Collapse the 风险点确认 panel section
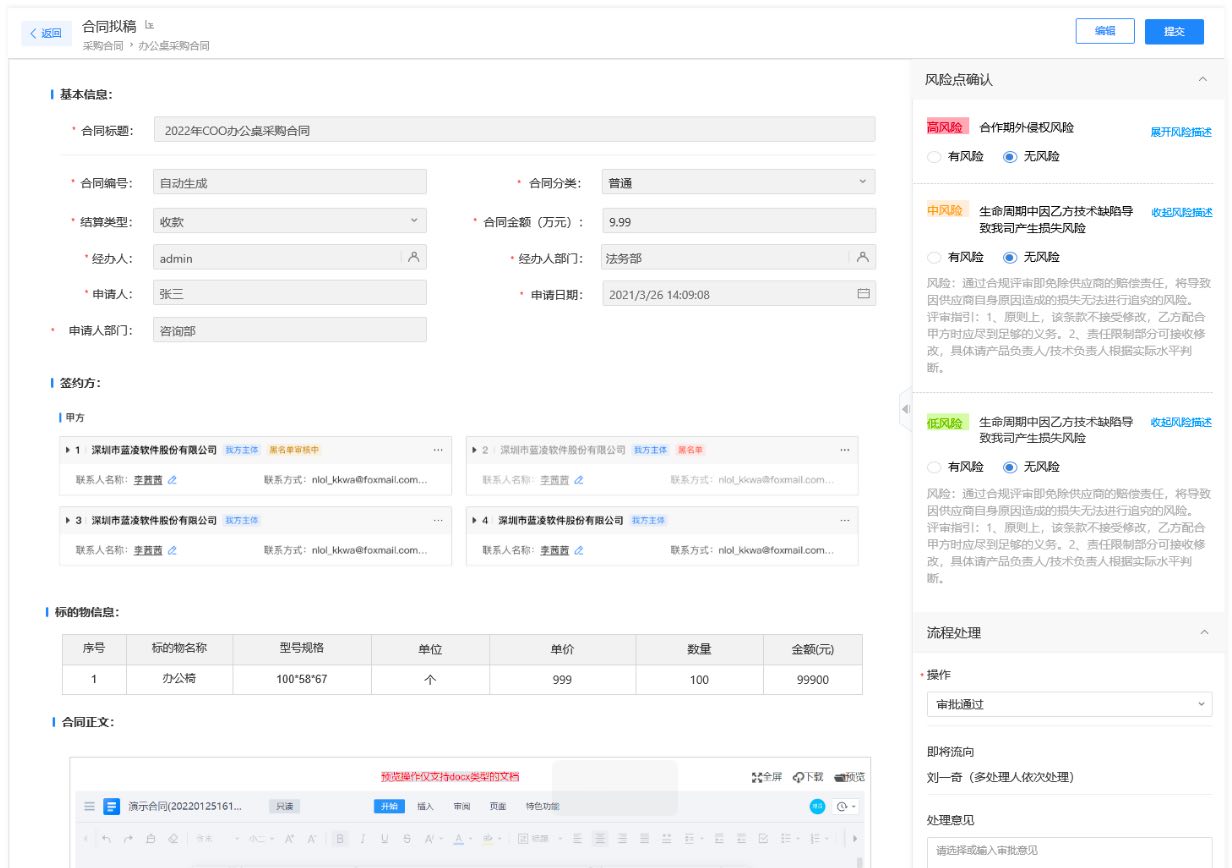 pyautogui.click(x=1203, y=80)
